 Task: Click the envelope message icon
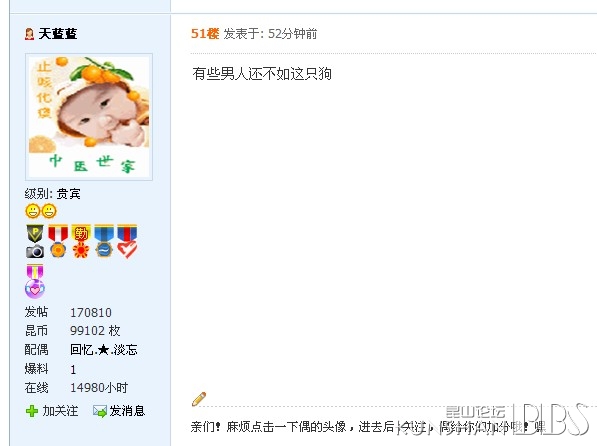tap(100, 411)
